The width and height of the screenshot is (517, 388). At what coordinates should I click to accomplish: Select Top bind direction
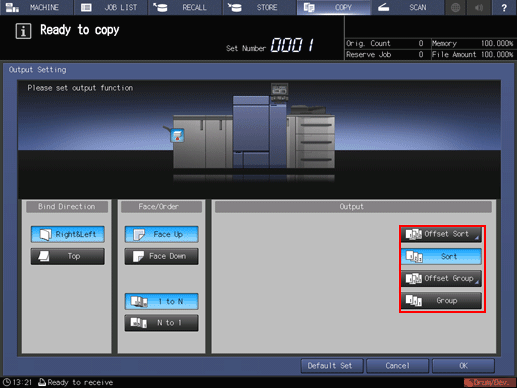pyautogui.click(x=68, y=256)
